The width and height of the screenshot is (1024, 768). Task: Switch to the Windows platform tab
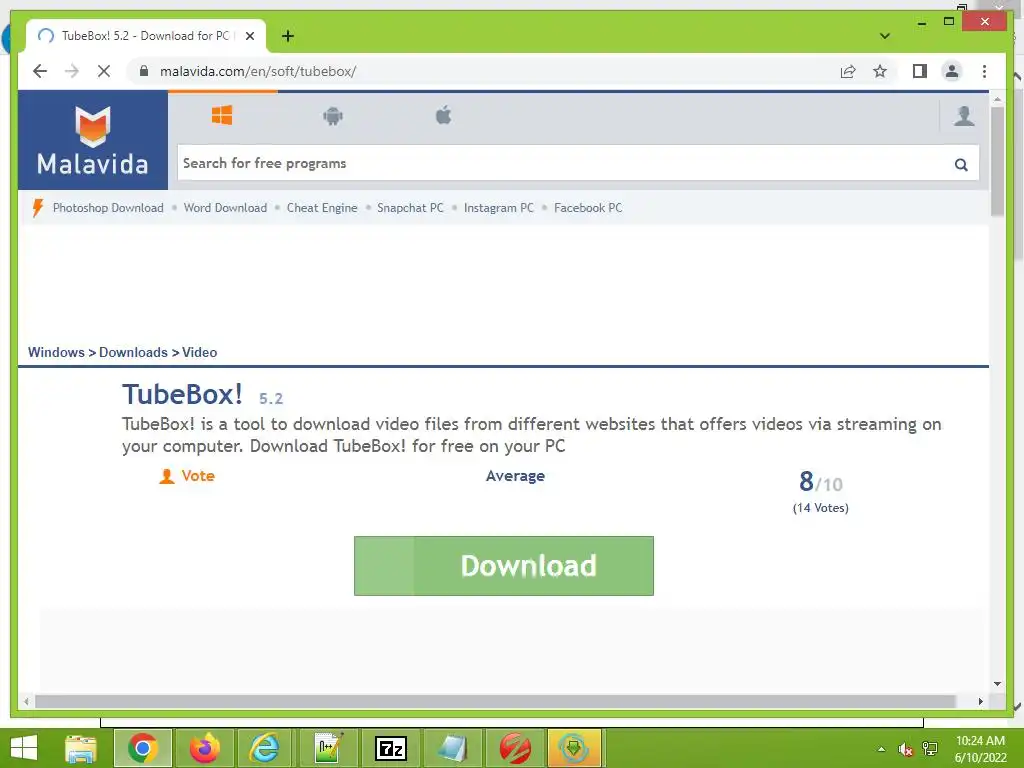pyautogui.click(x=222, y=116)
